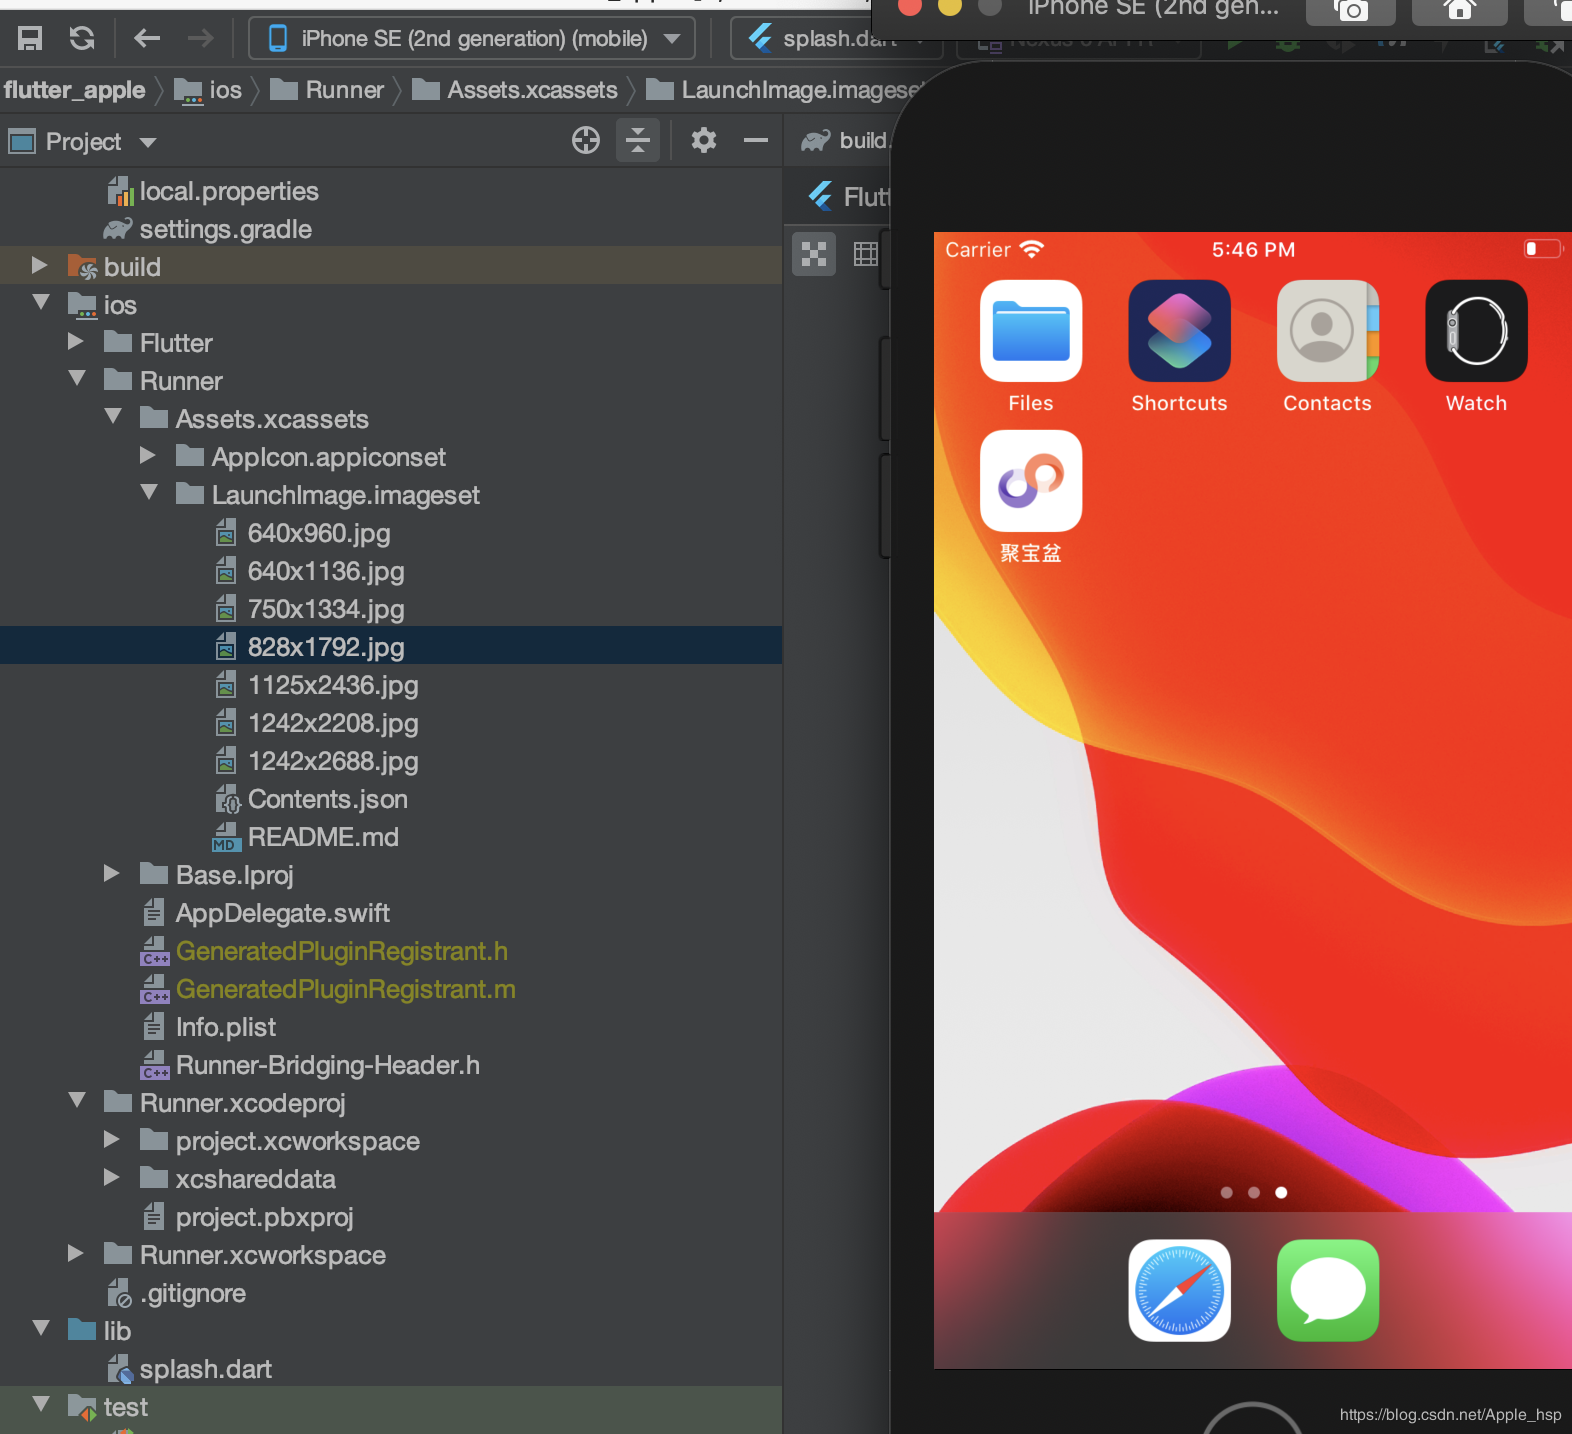
Task: Expand the build folder
Action: click(x=40, y=266)
